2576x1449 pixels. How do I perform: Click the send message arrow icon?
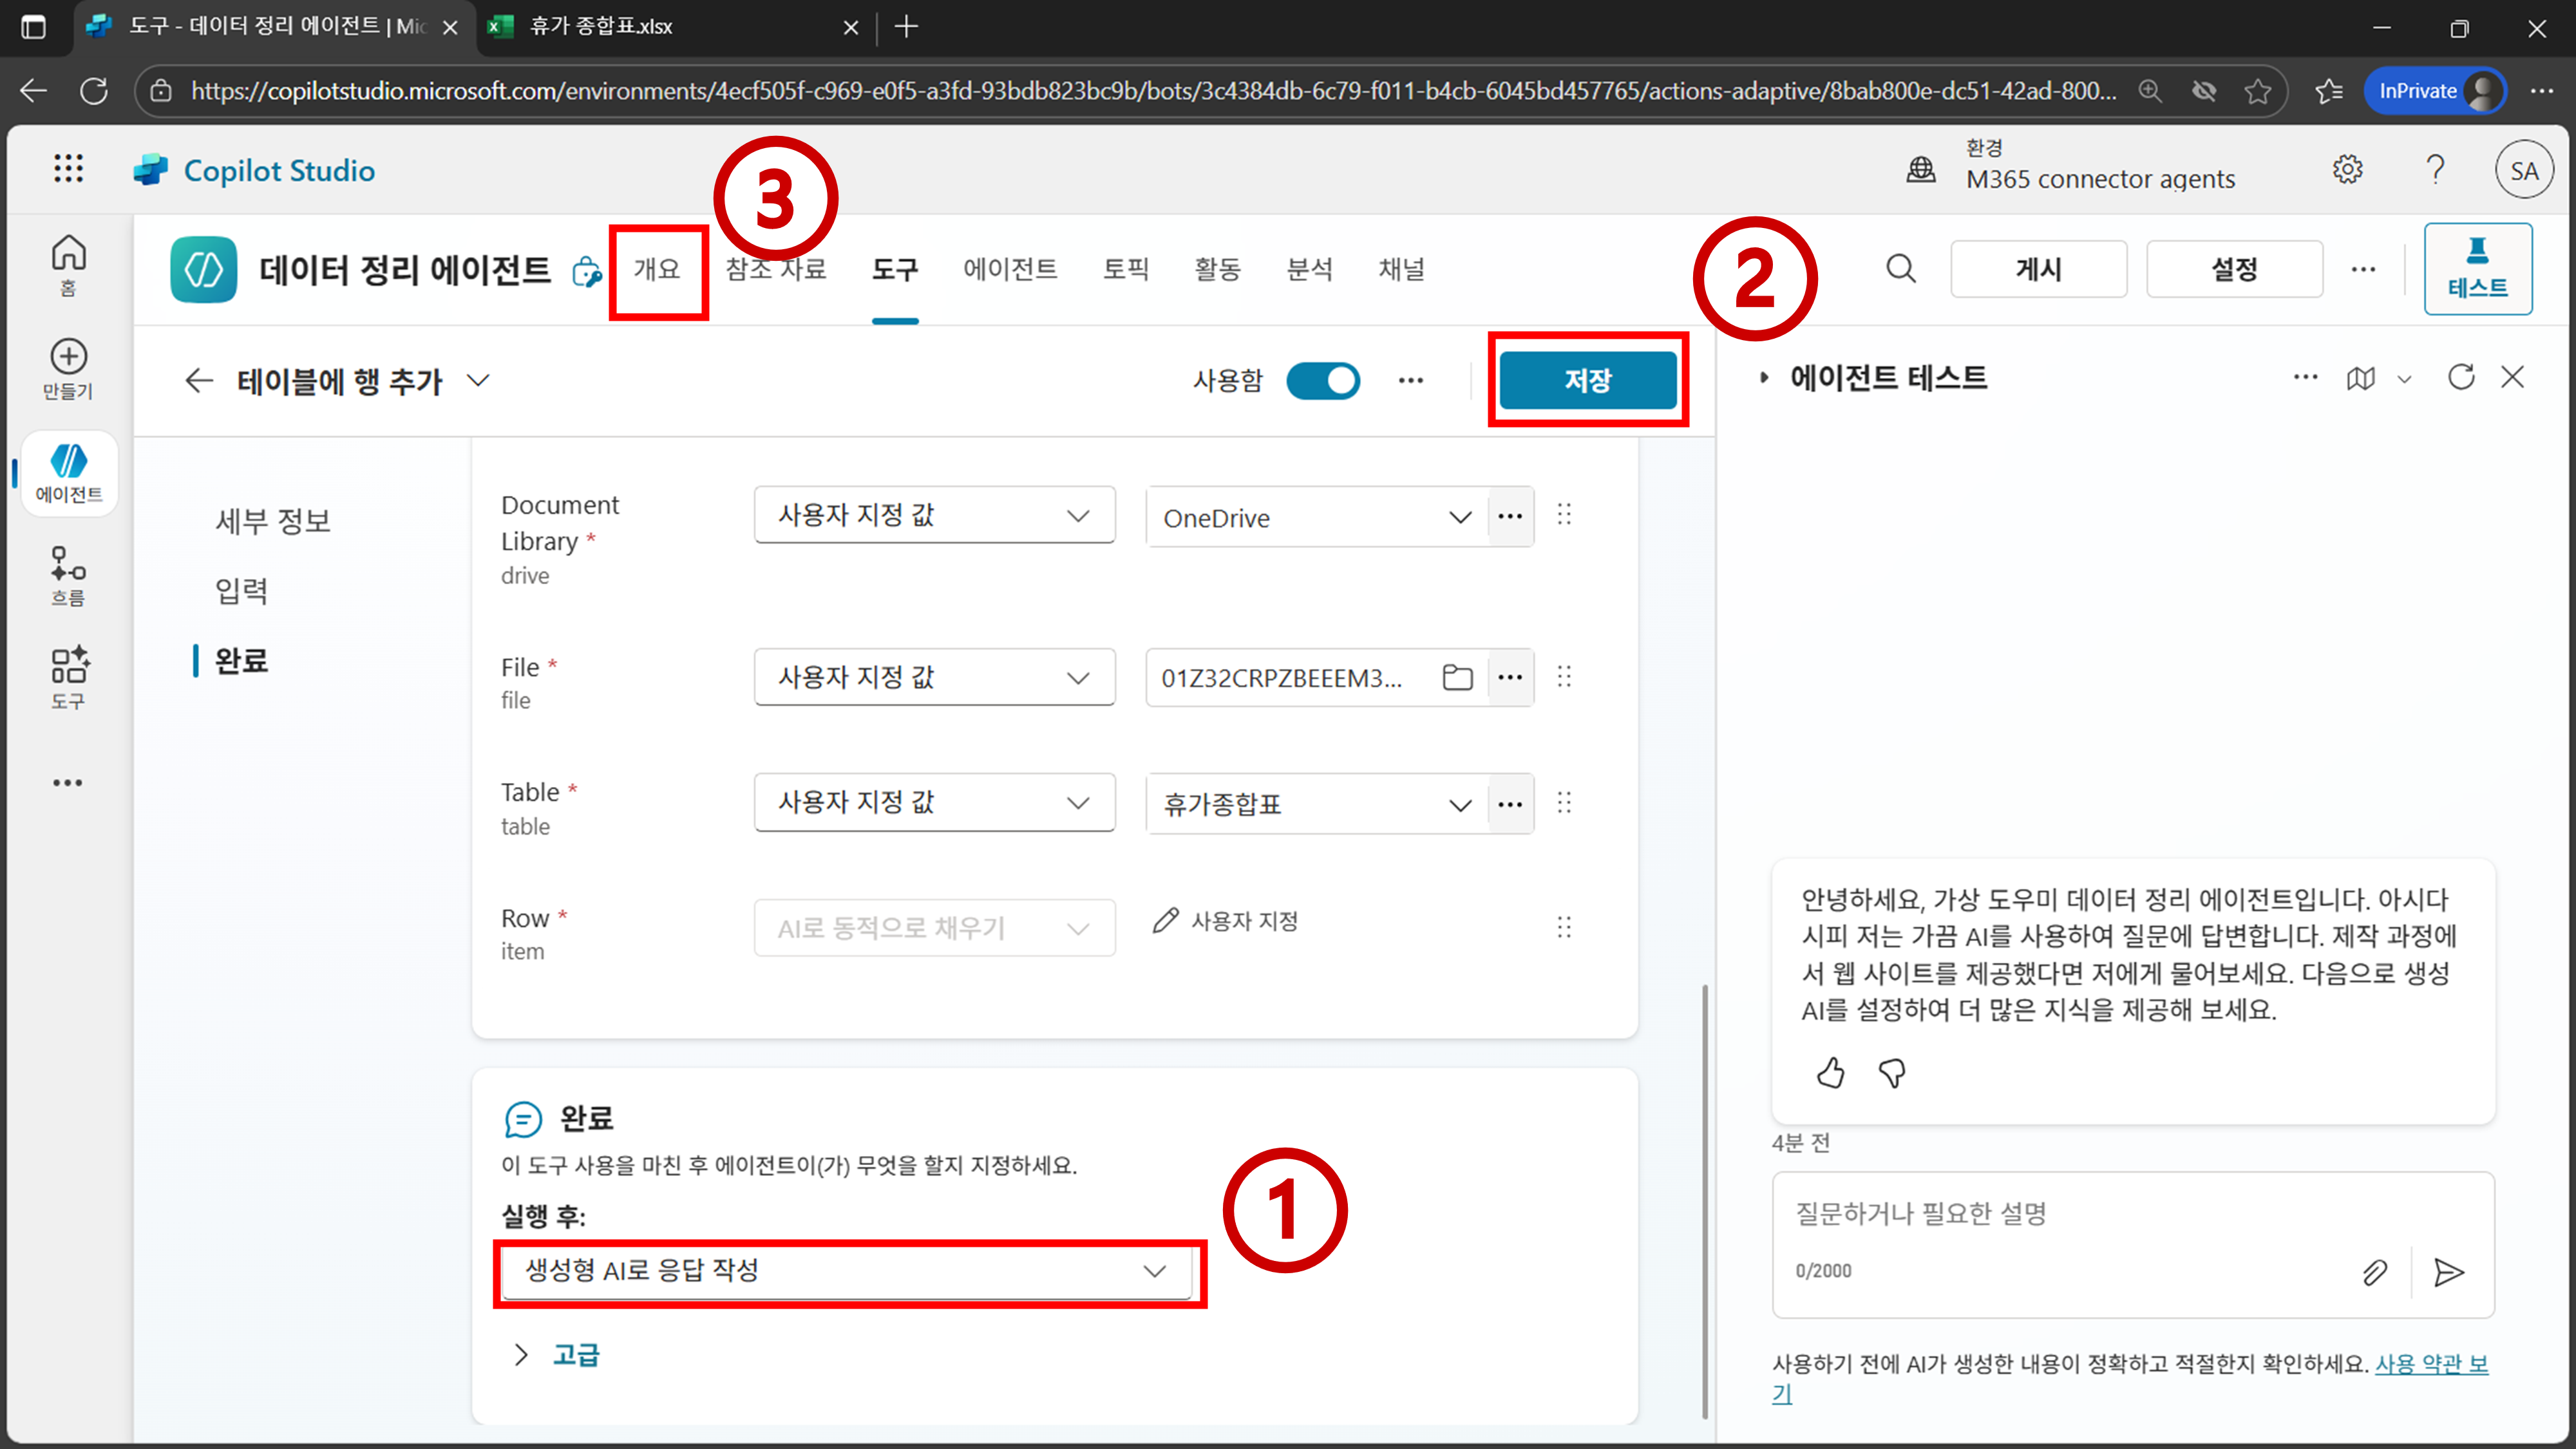[x=2448, y=1272]
